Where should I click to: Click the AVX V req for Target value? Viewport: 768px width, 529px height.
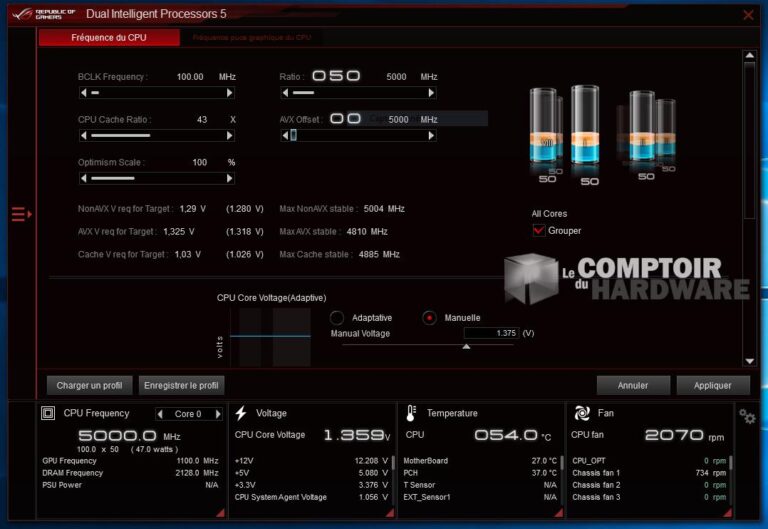(x=178, y=232)
